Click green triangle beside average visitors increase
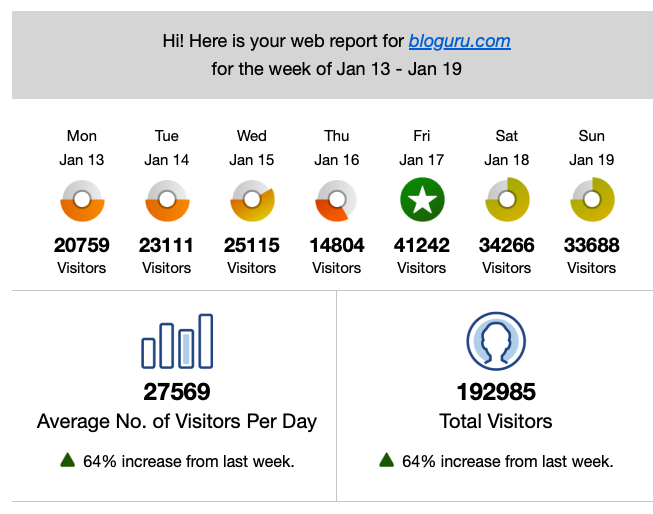The width and height of the screenshot is (653, 514). tap(67, 460)
